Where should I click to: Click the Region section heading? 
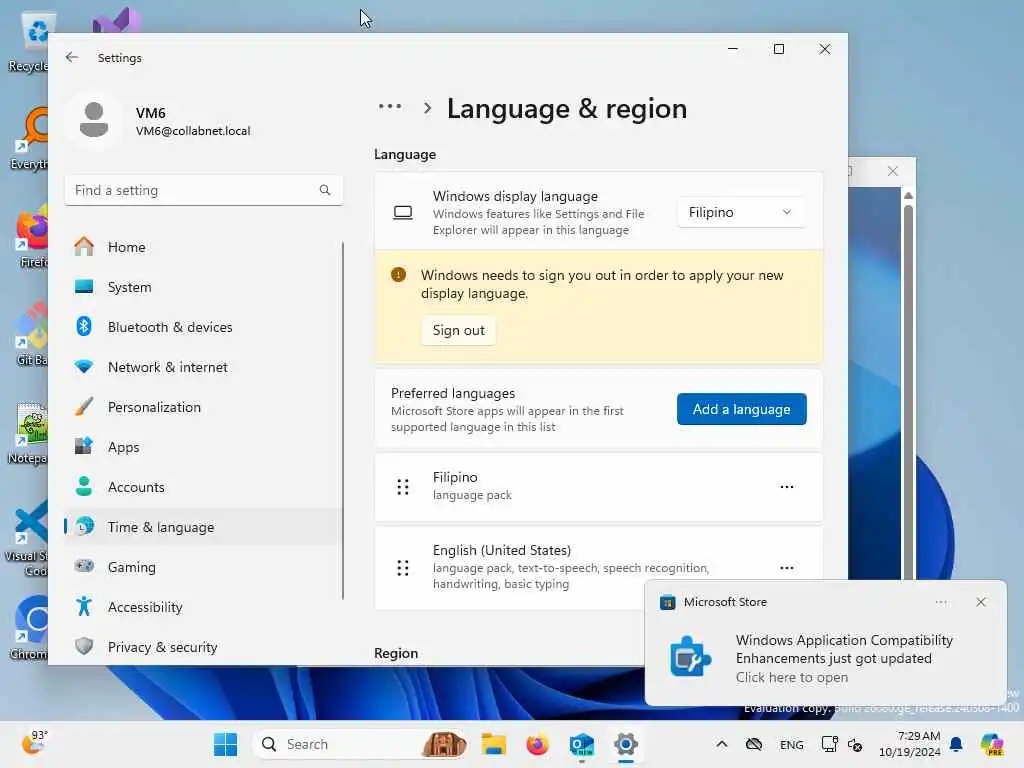(x=396, y=653)
